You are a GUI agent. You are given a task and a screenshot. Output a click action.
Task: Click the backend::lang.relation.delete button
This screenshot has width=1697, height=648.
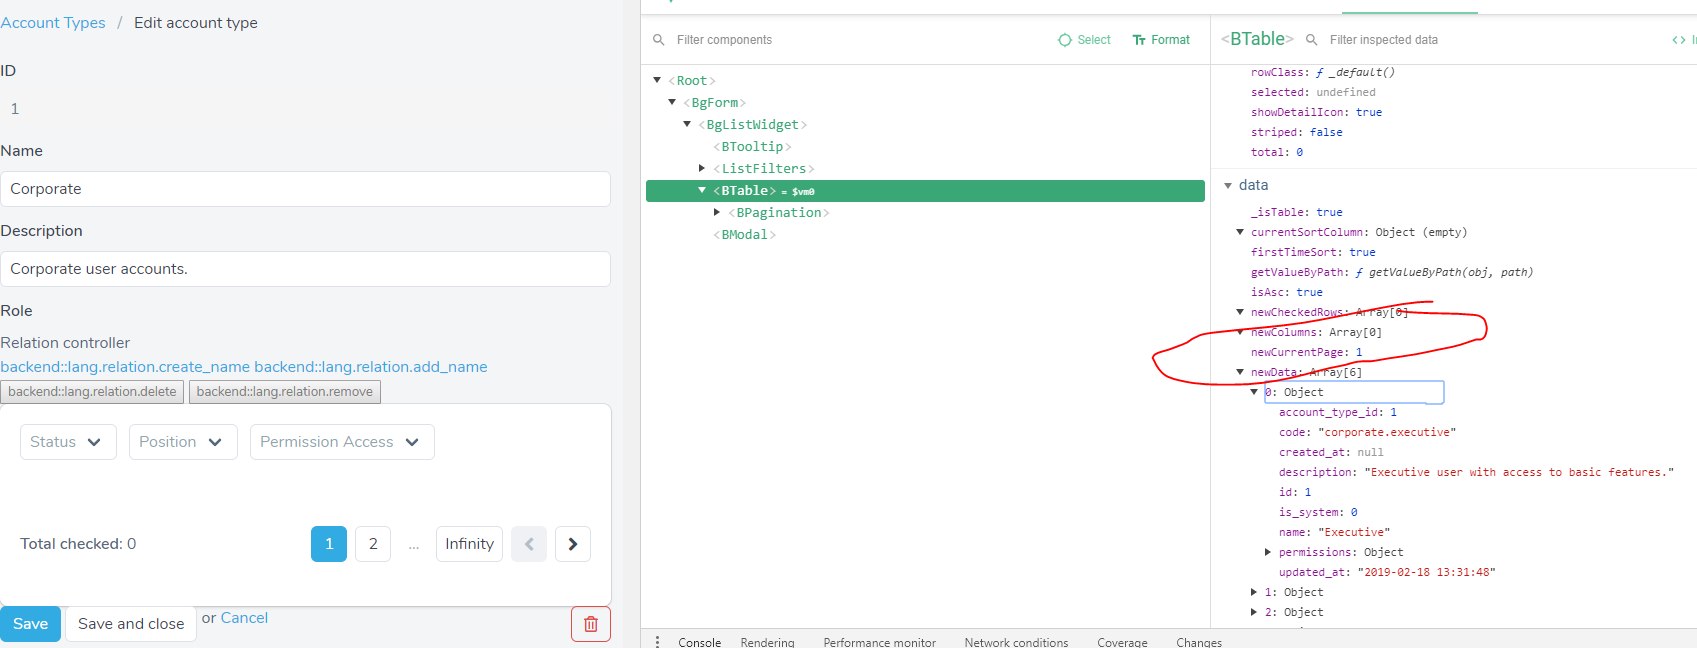pos(92,392)
